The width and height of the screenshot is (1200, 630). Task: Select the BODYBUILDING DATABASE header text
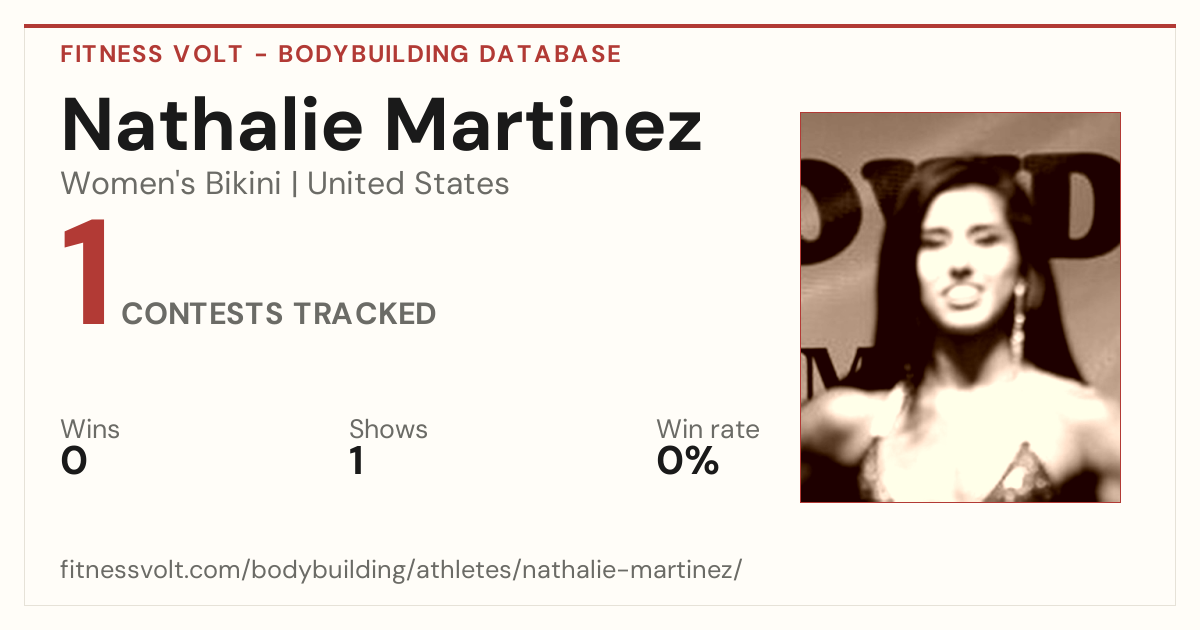tap(450, 54)
